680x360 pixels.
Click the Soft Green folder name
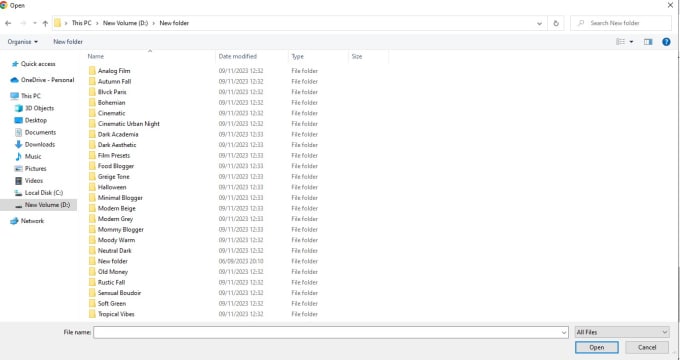(x=112, y=304)
